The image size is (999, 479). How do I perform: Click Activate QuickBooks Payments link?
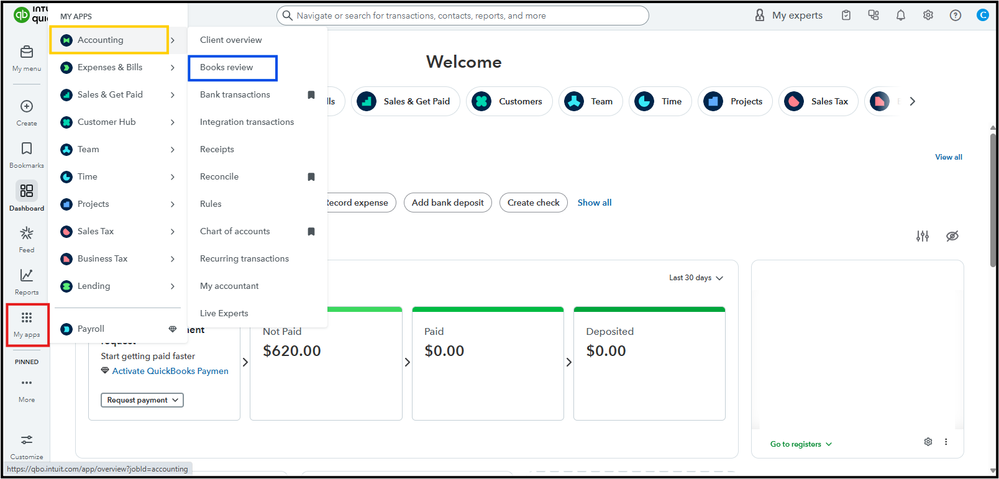click(x=170, y=371)
